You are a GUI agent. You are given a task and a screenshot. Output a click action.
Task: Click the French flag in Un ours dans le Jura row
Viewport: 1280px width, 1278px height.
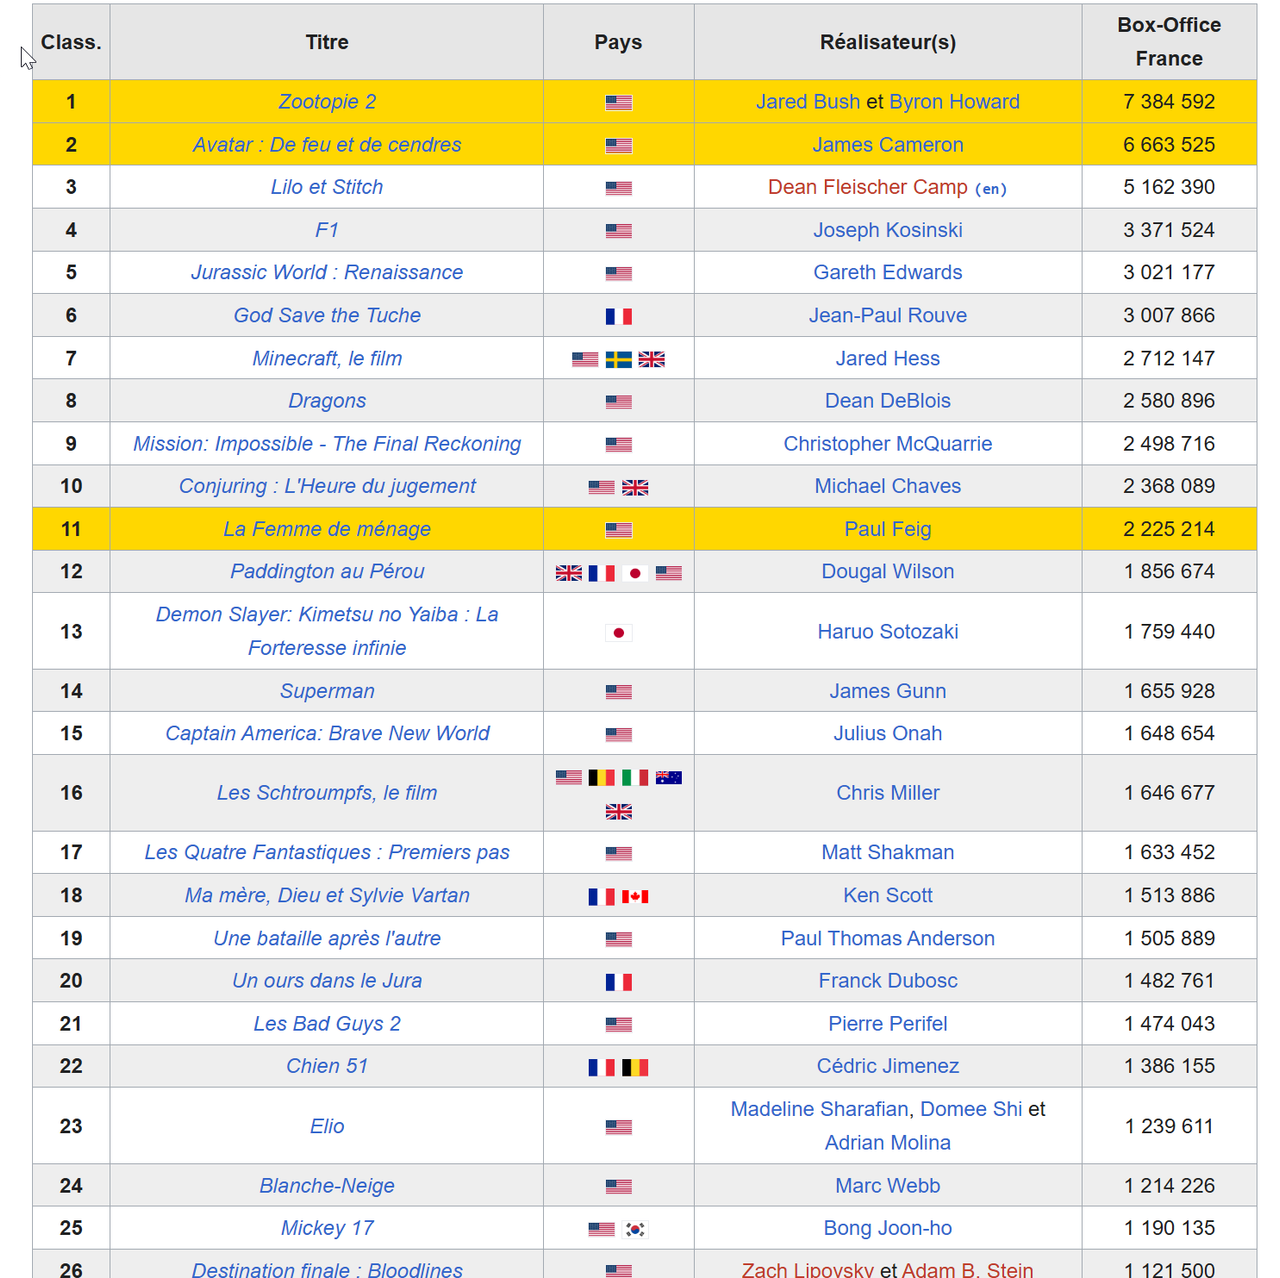[x=619, y=982]
